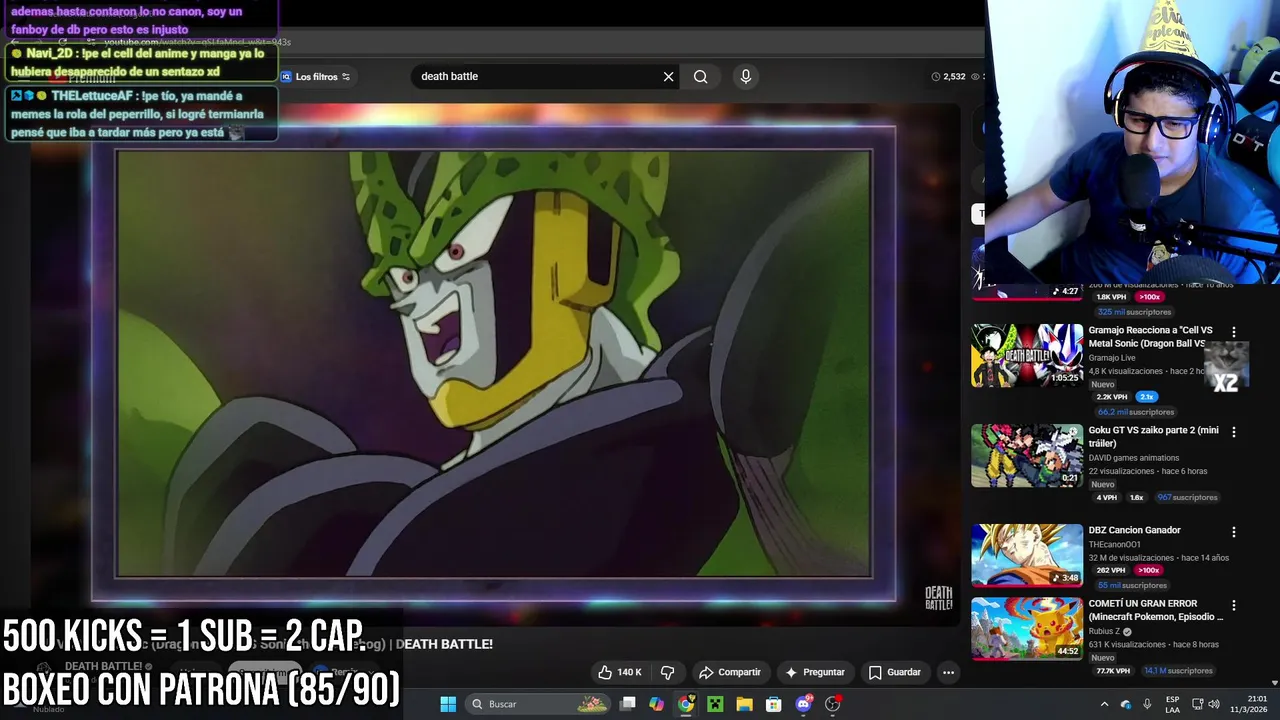
Task: Open volume control speaker icon
Action: [1213, 704]
